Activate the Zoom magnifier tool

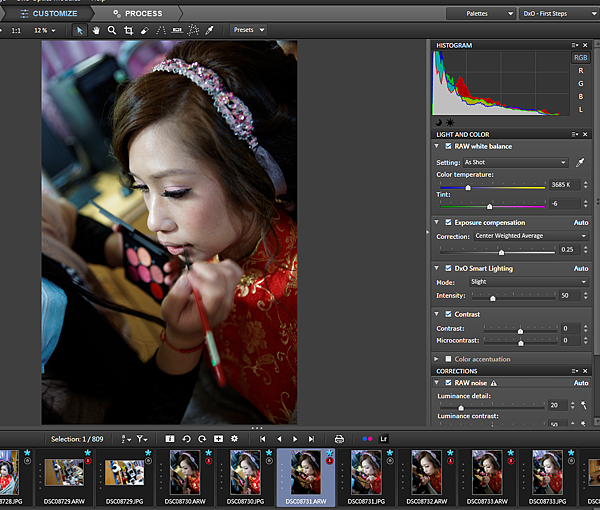[x=112, y=30]
